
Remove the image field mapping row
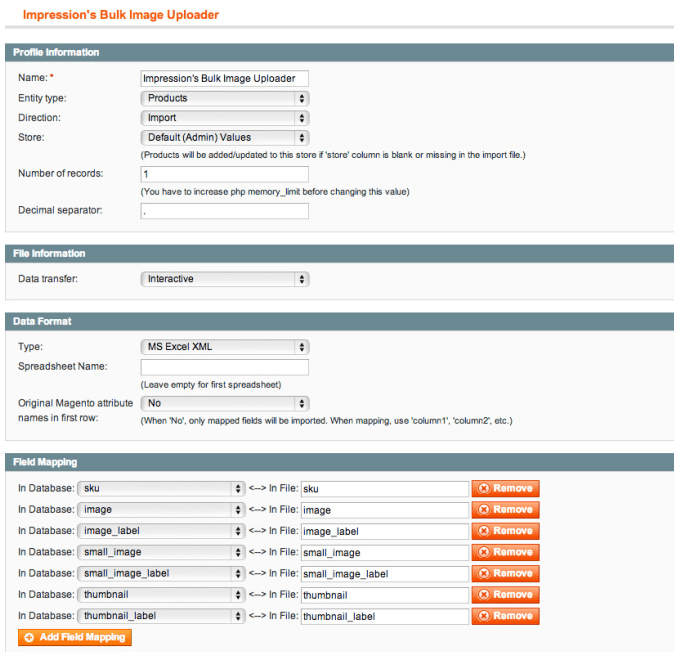point(505,509)
